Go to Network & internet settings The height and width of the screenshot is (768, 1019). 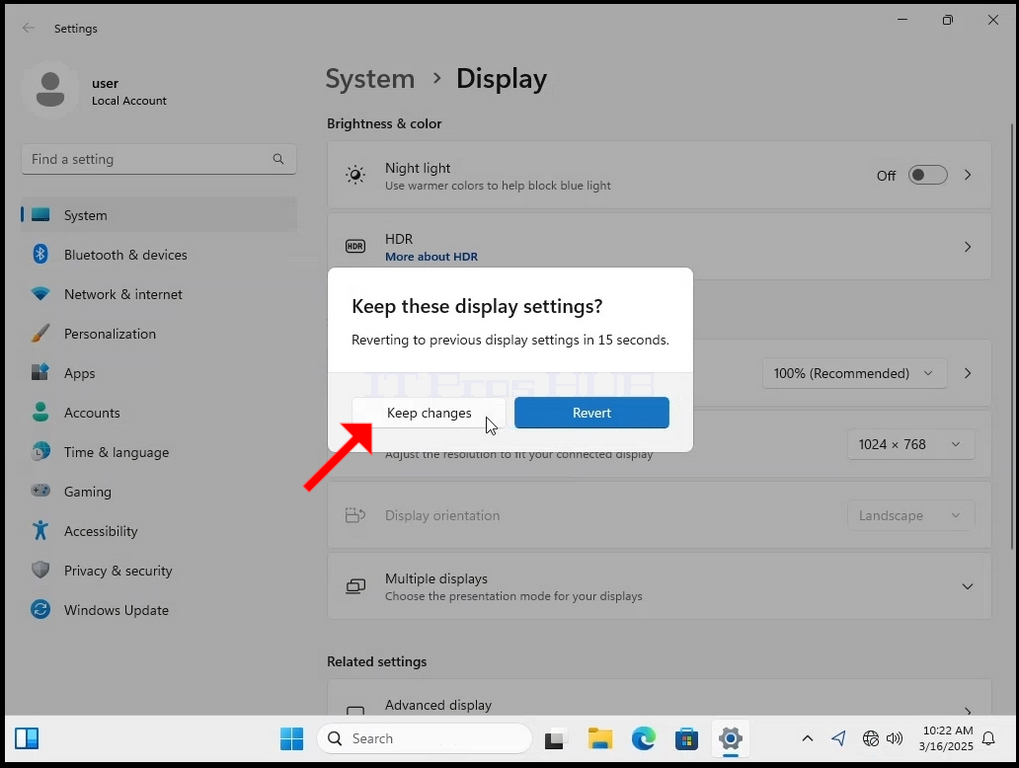[159, 294]
